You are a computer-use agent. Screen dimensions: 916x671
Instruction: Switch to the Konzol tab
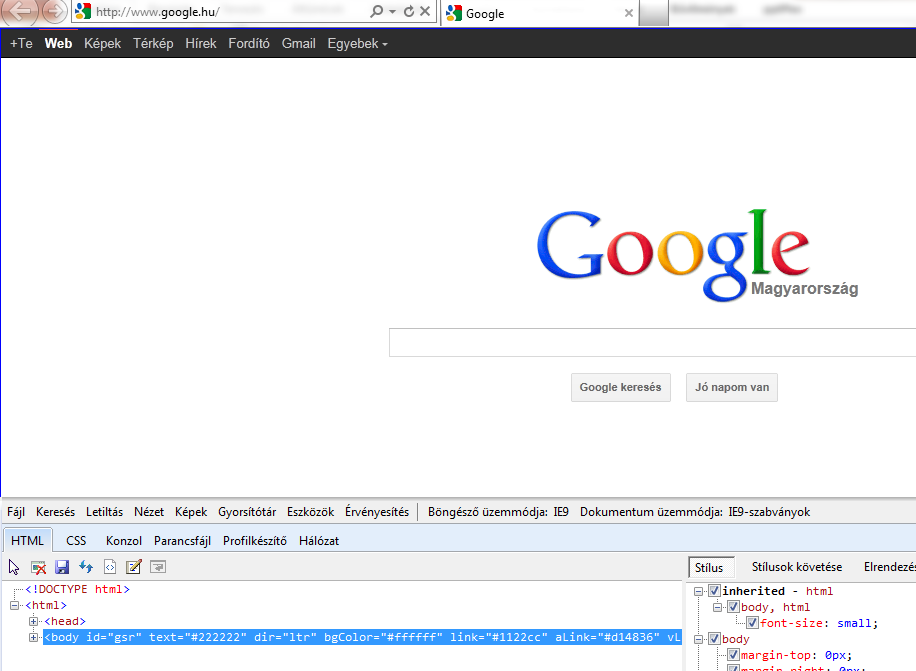coord(124,541)
